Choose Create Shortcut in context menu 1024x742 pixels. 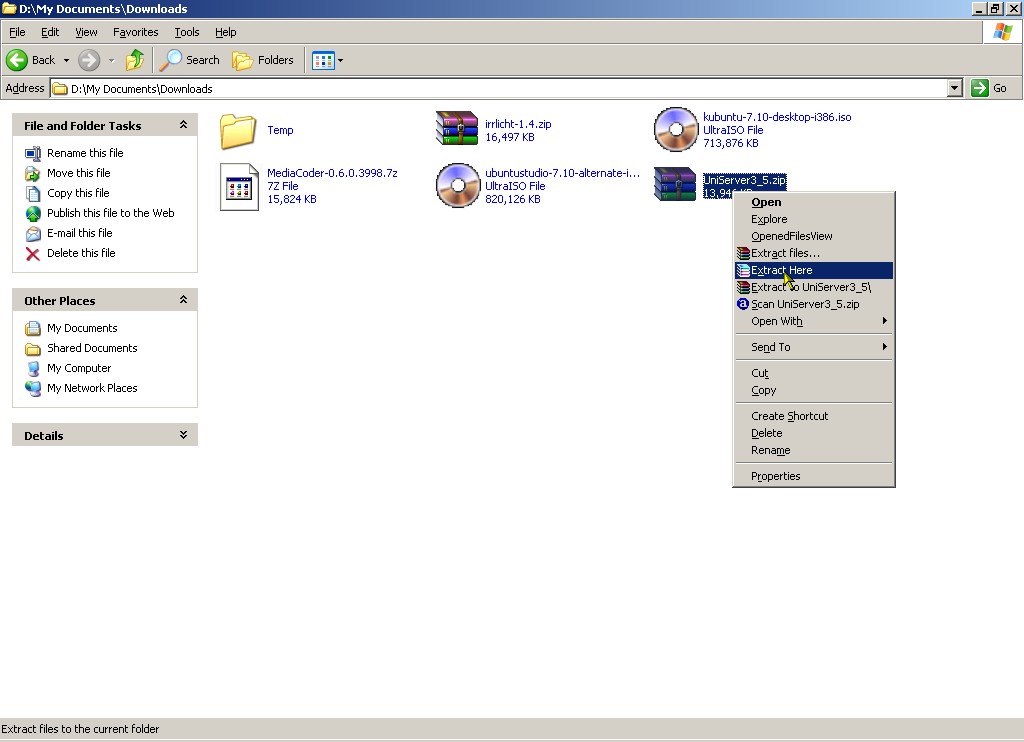coord(814,417)
